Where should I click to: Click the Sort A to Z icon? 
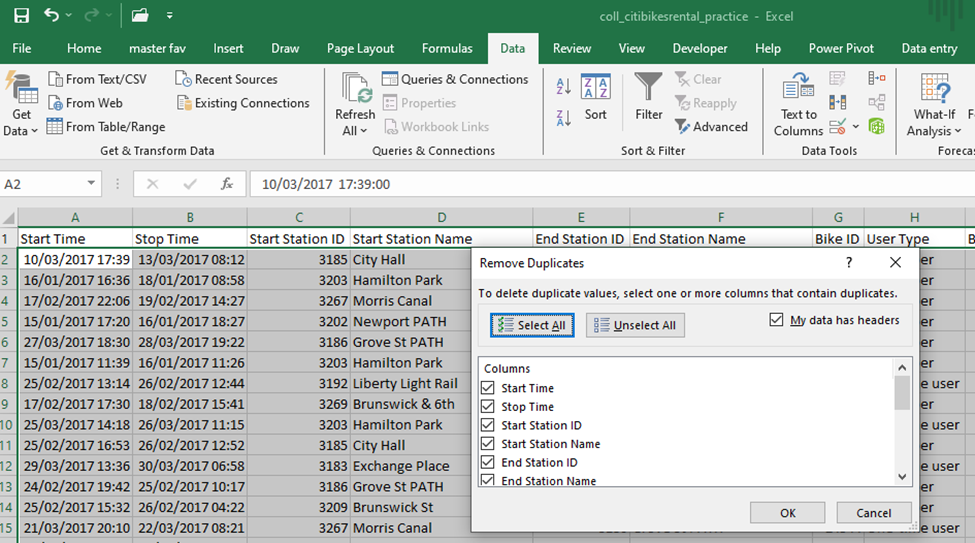[563, 87]
